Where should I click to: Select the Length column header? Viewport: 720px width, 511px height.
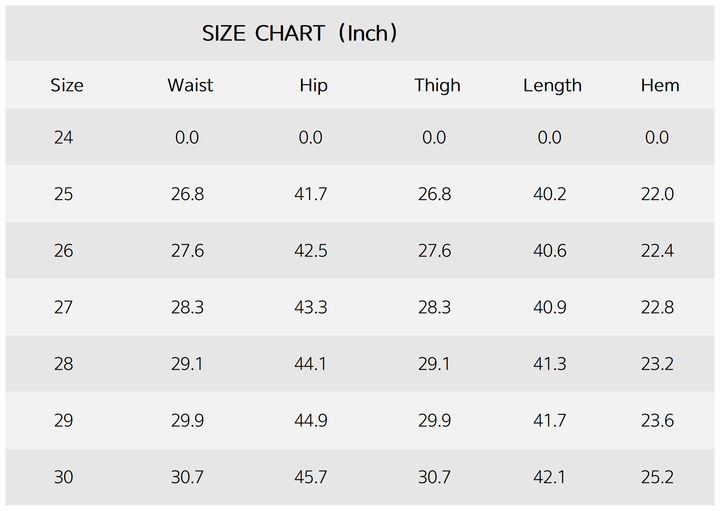[x=552, y=86]
